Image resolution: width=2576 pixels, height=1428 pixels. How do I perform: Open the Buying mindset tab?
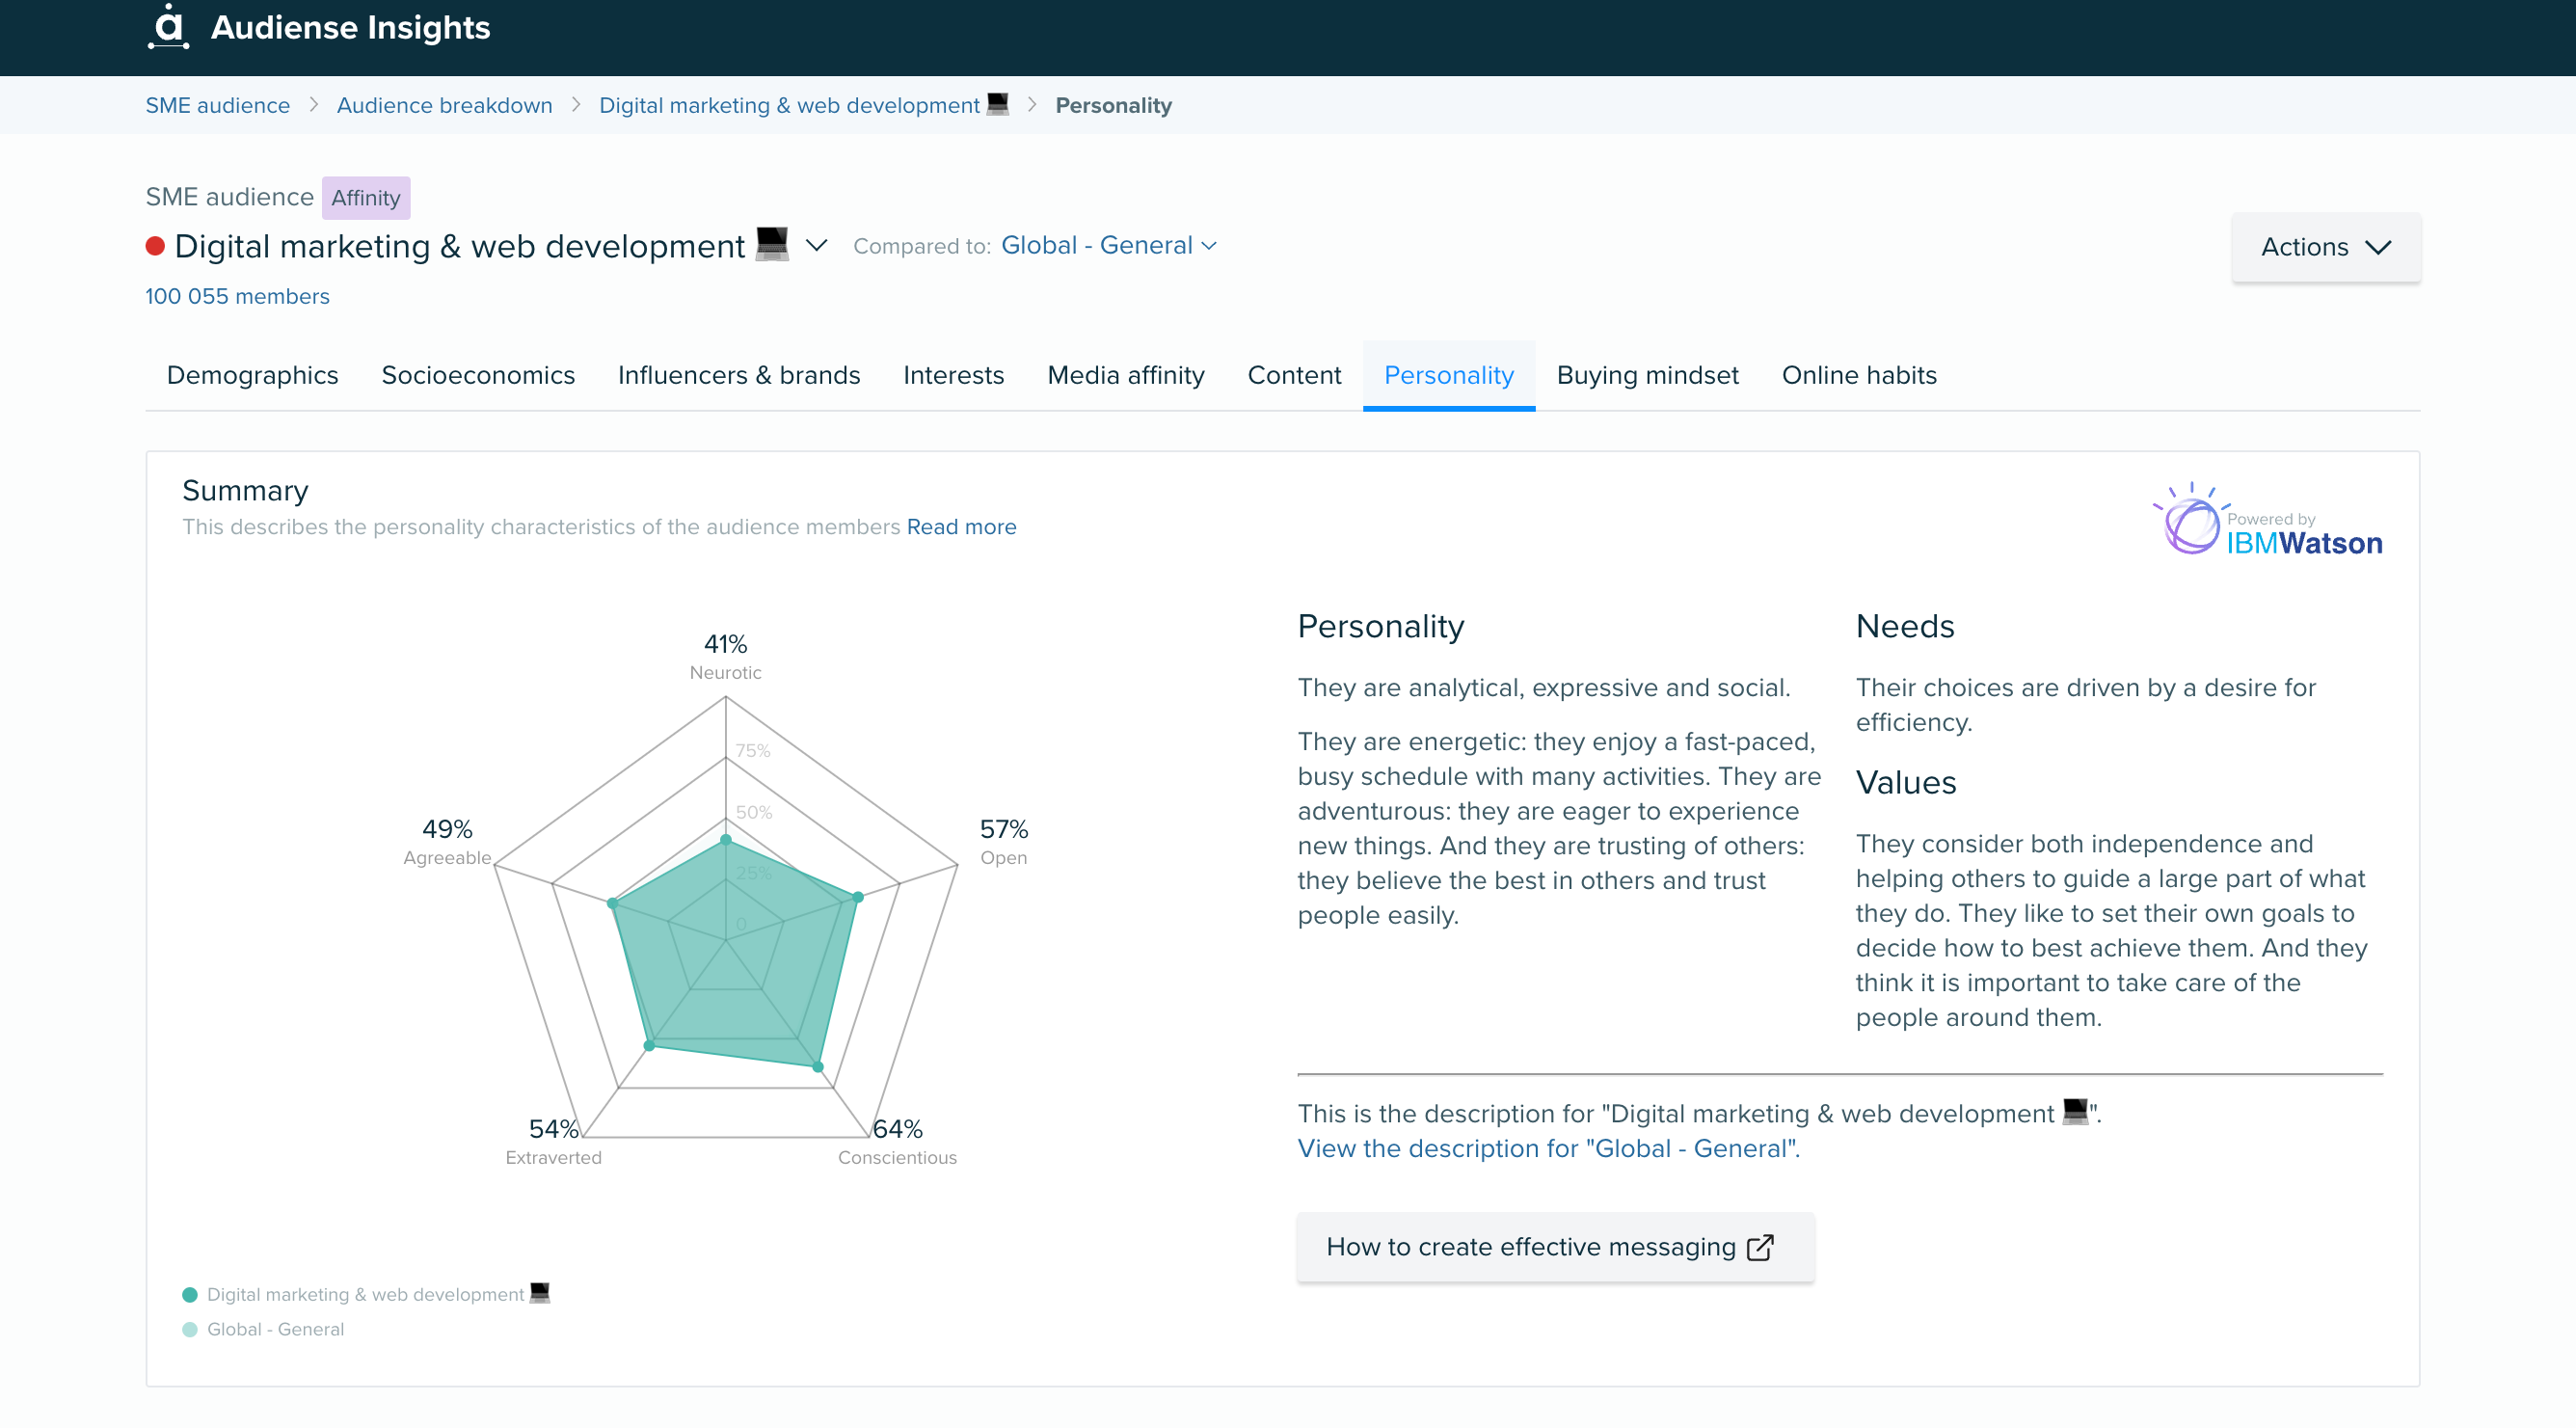click(1646, 374)
